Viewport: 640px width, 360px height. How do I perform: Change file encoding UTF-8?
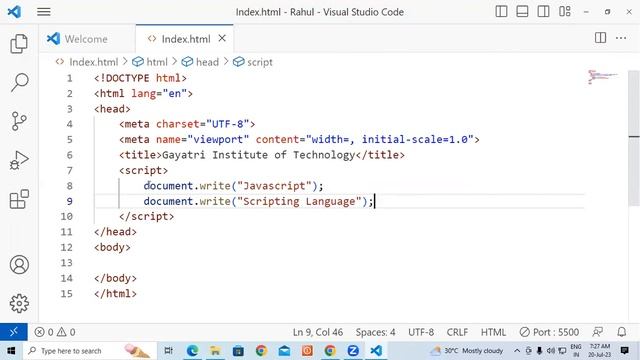click(x=421, y=332)
